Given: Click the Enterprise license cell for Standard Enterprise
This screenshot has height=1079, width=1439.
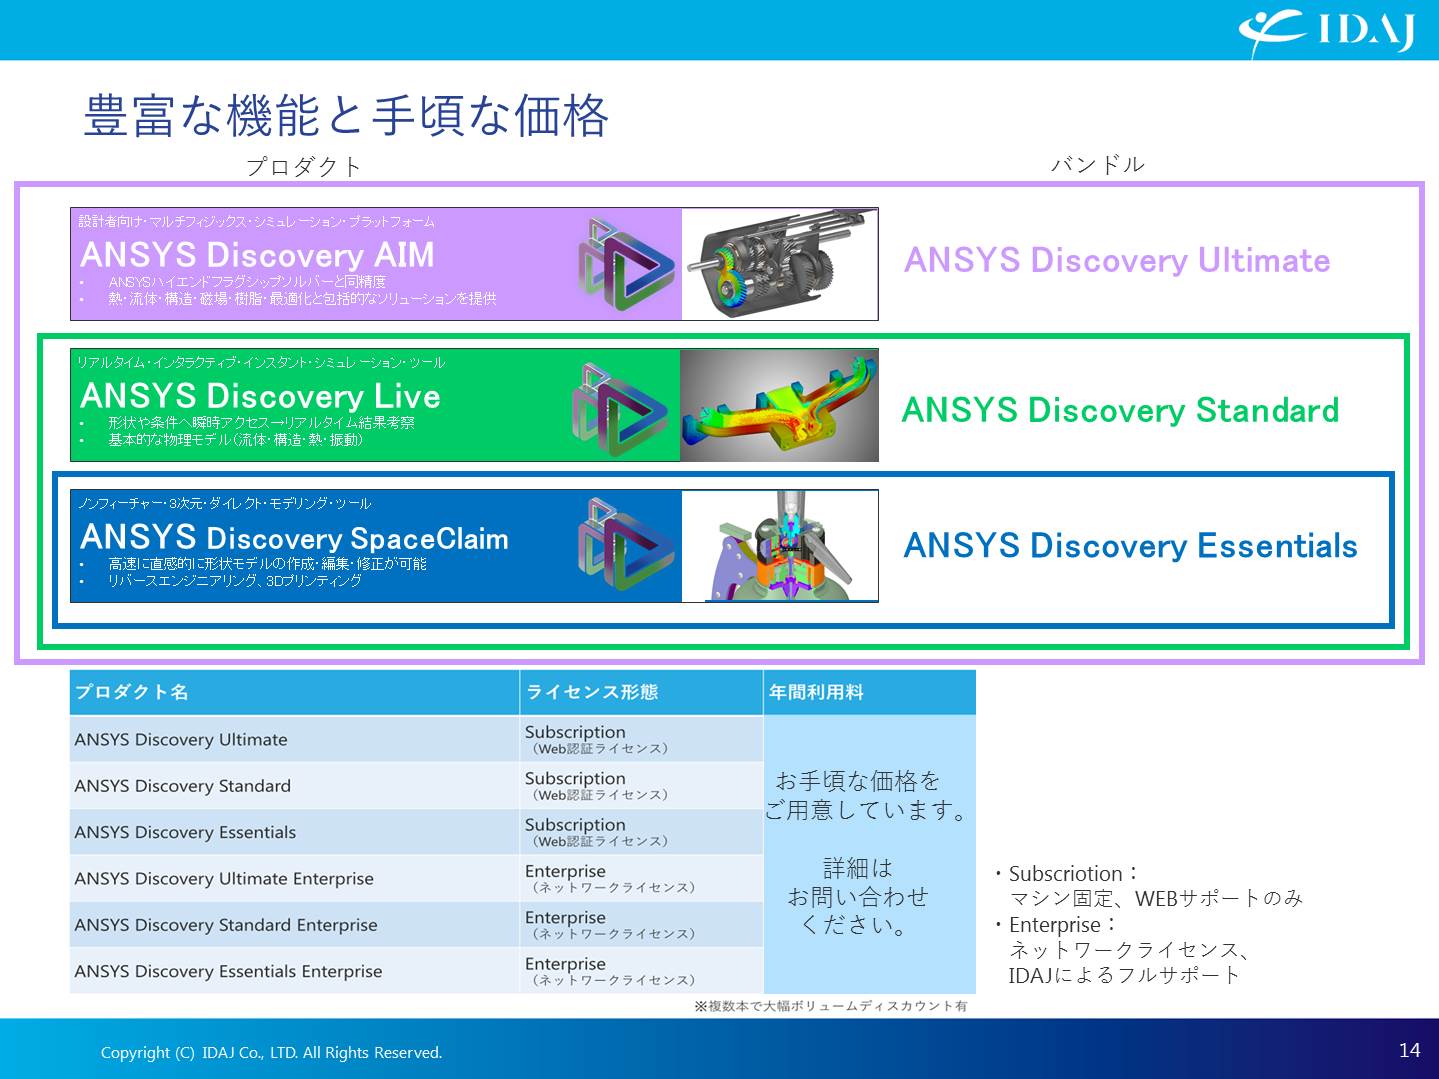Looking at the screenshot, I should [x=641, y=925].
